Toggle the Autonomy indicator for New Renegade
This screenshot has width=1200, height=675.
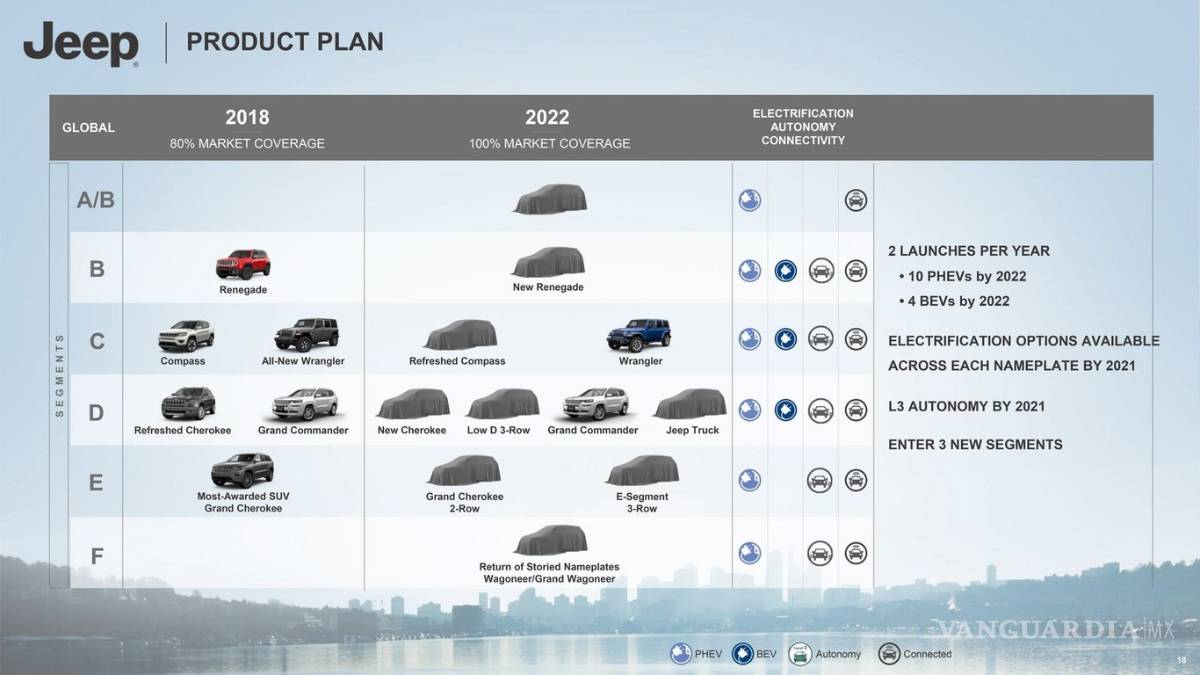click(x=821, y=270)
